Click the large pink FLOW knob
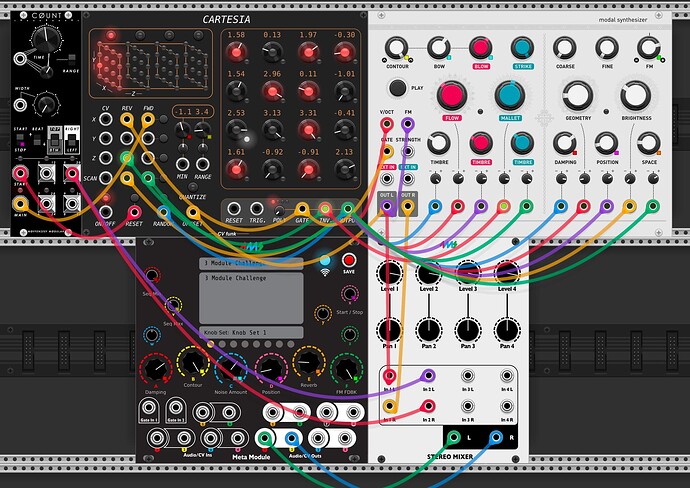 [452, 95]
